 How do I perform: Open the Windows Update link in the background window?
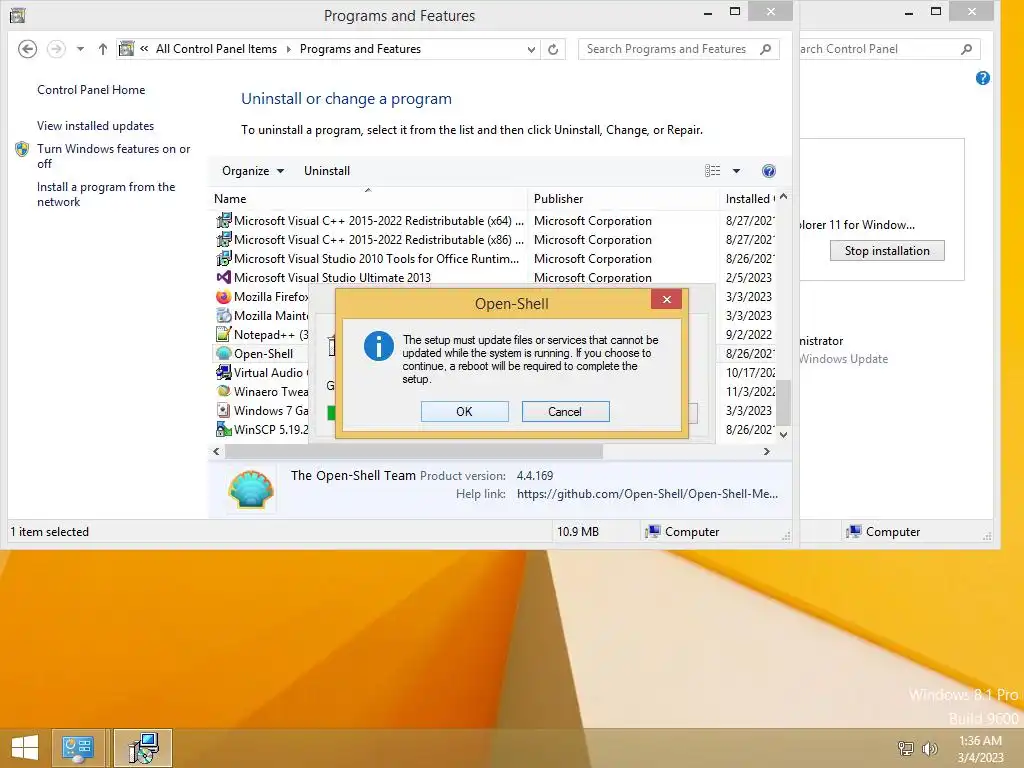[x=843, y=359]
